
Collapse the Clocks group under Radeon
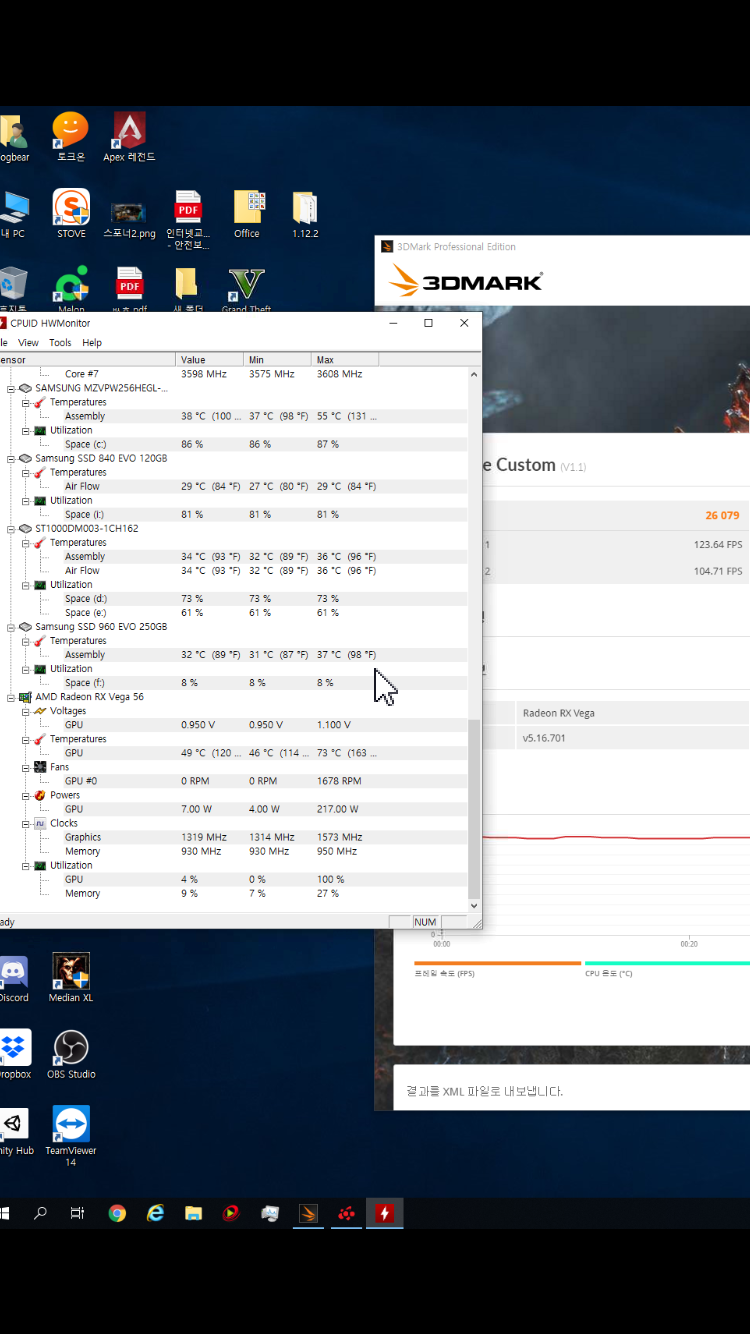26,823
